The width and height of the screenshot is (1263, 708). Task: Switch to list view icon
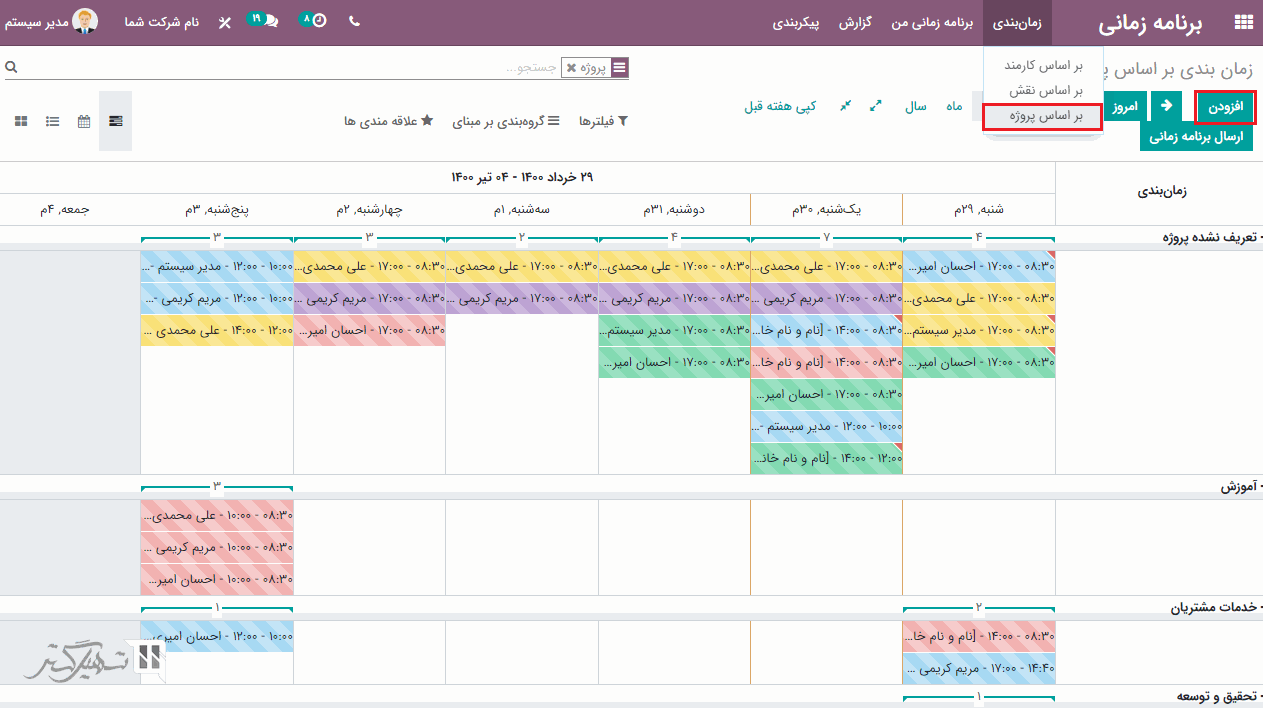[52, 121]
